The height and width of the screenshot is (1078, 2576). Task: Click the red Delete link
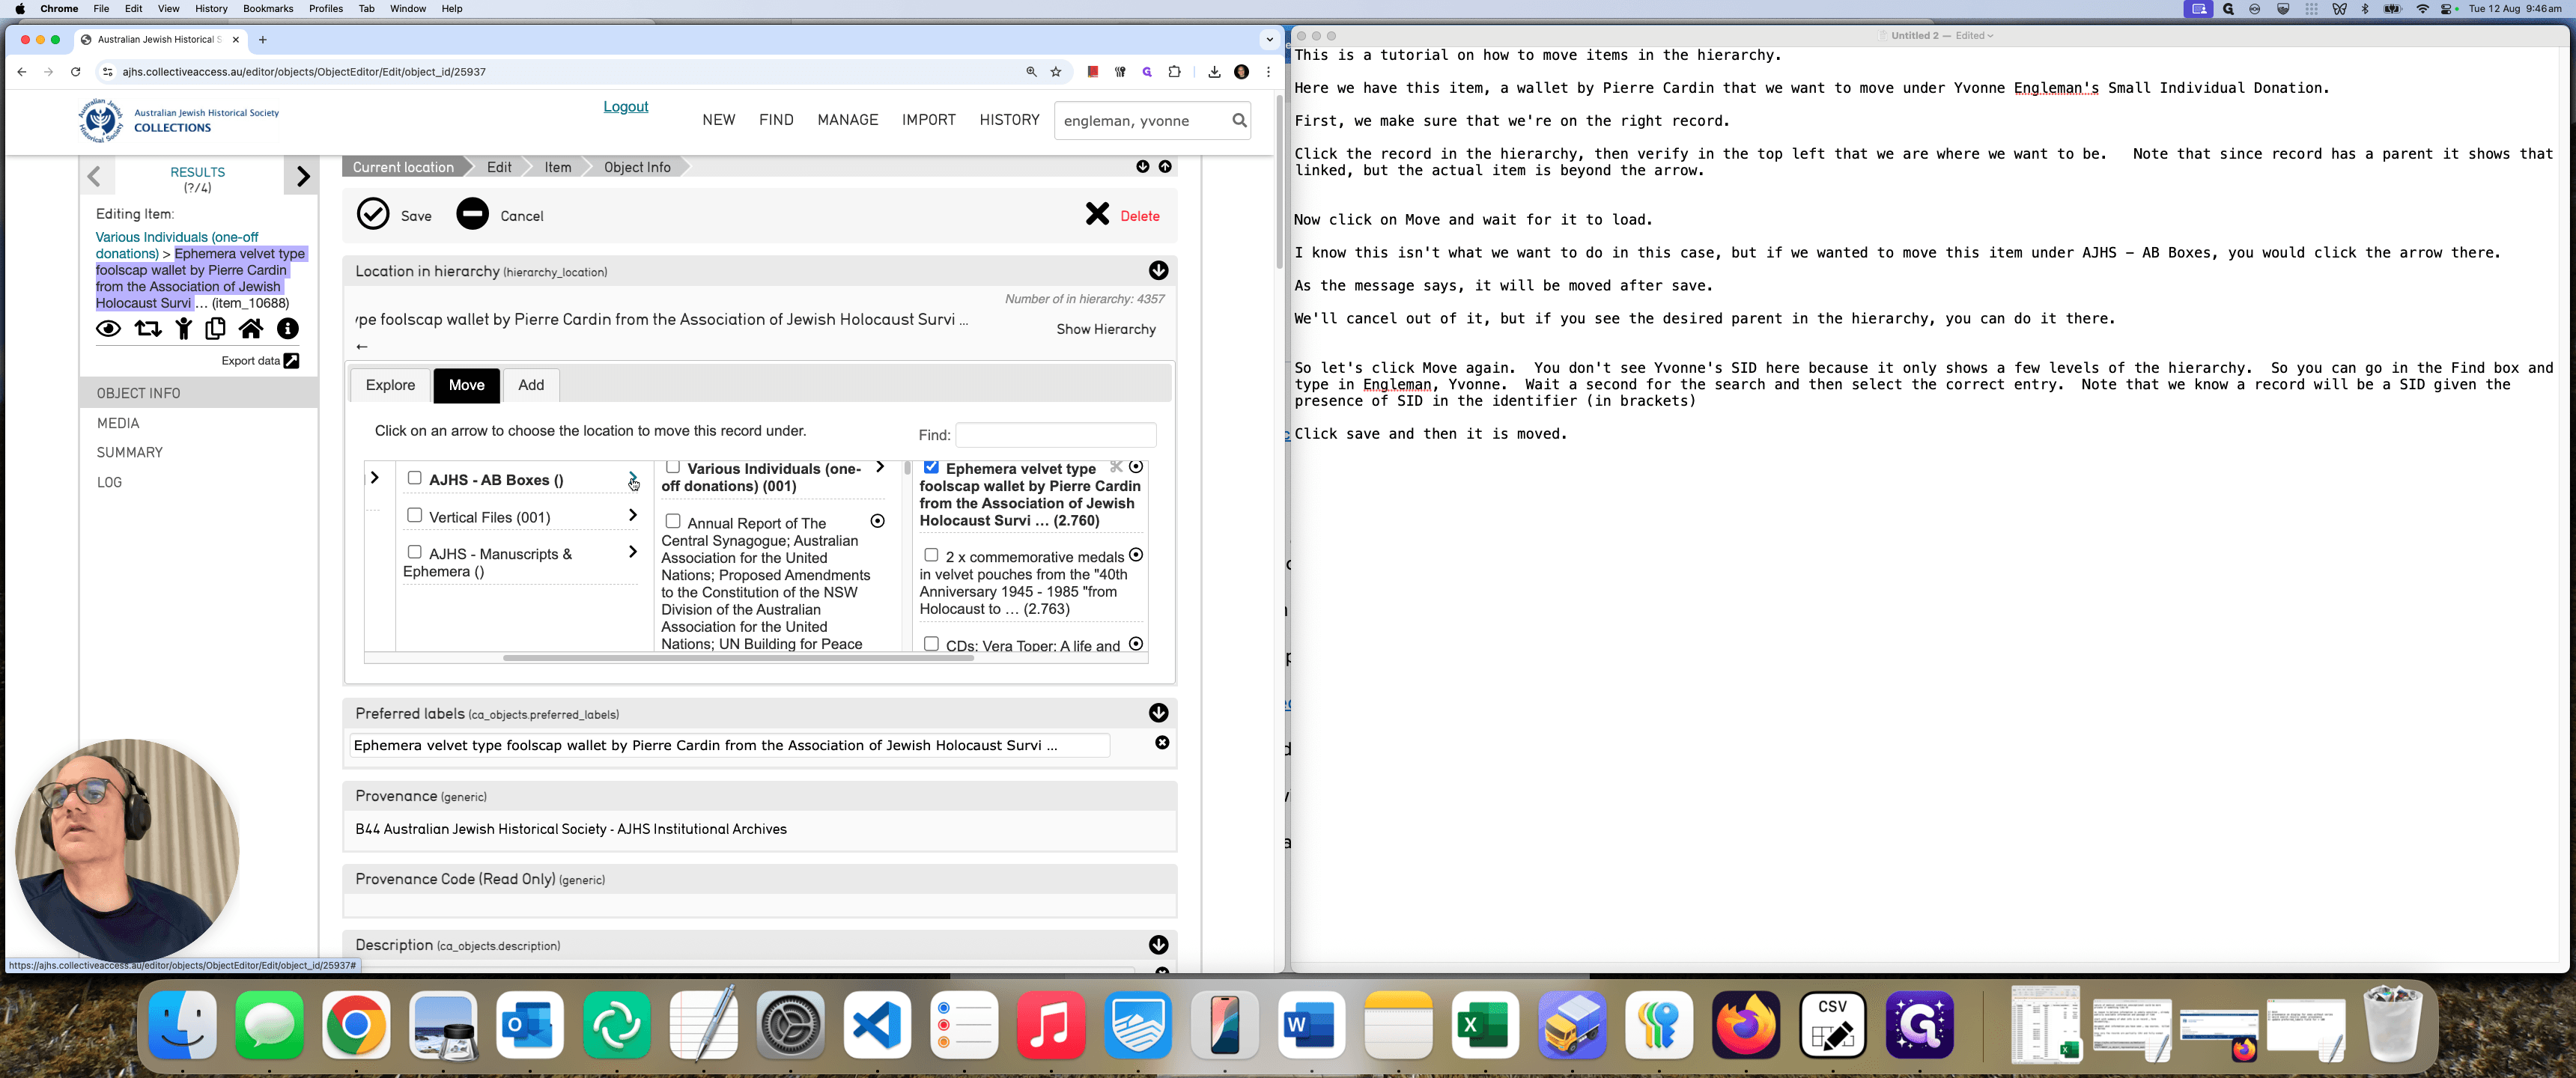[1139, 216]
